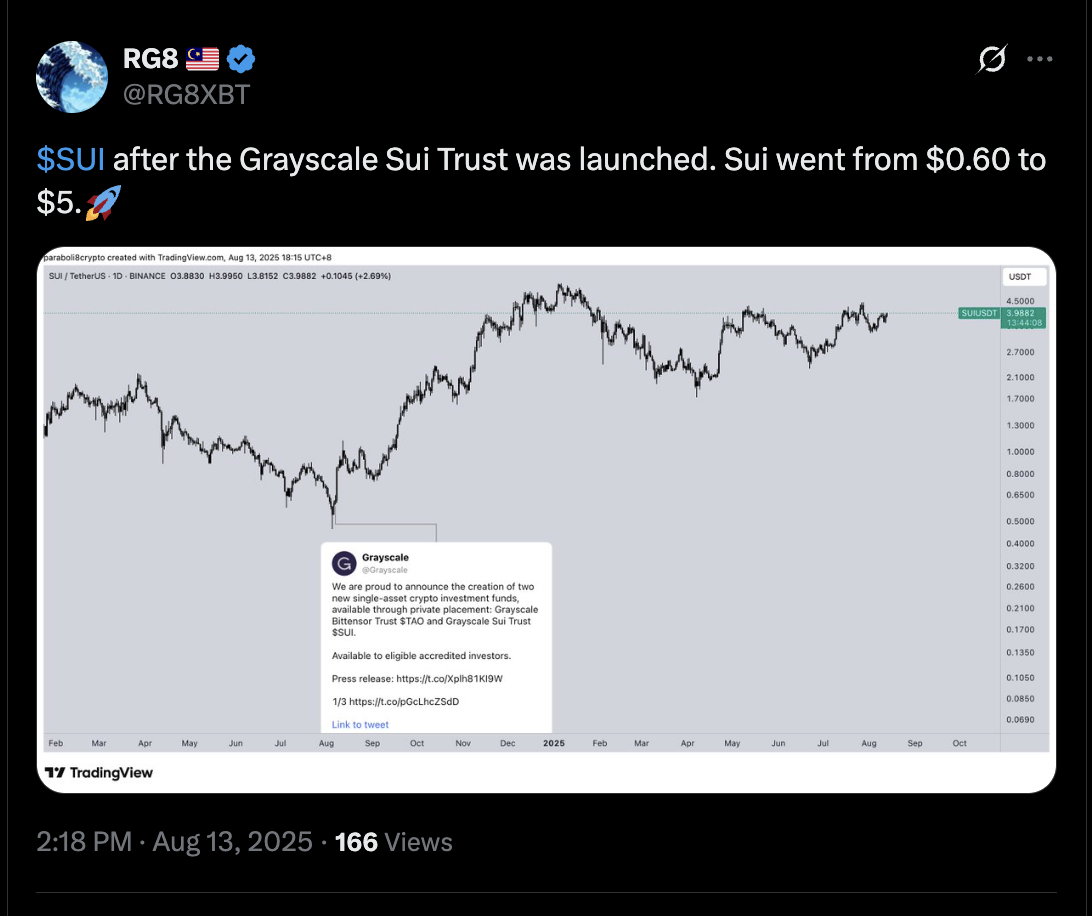
Task: Click the @RG8XBT handle
Action: (x=186, y=95)
